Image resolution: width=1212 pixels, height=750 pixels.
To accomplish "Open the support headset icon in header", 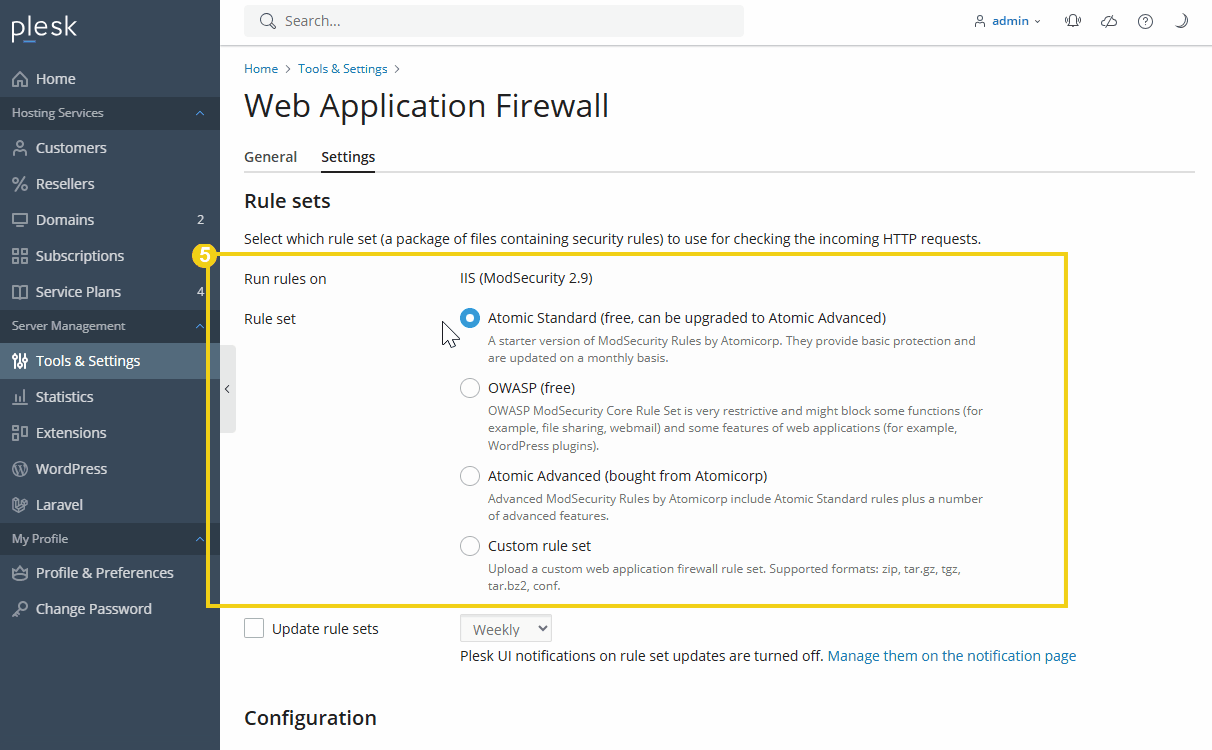I will click(x=1073, y=21).
